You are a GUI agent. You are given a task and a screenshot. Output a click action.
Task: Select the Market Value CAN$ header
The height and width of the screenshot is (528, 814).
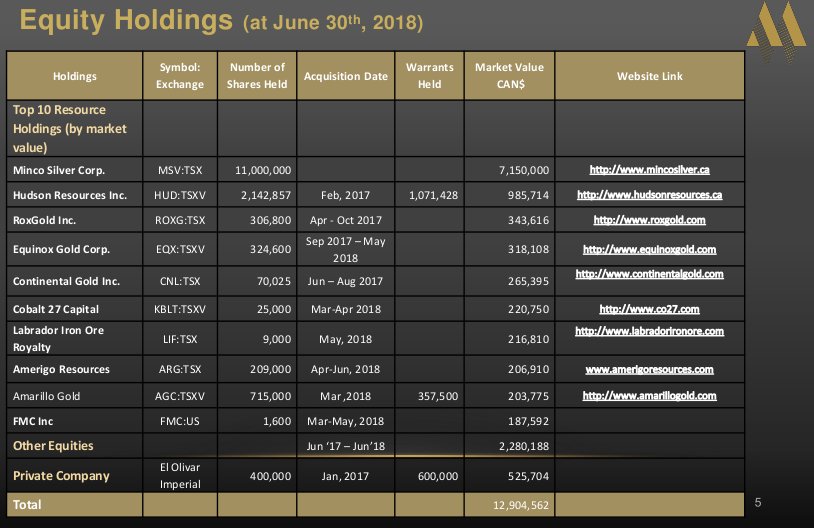click(509, 76)
